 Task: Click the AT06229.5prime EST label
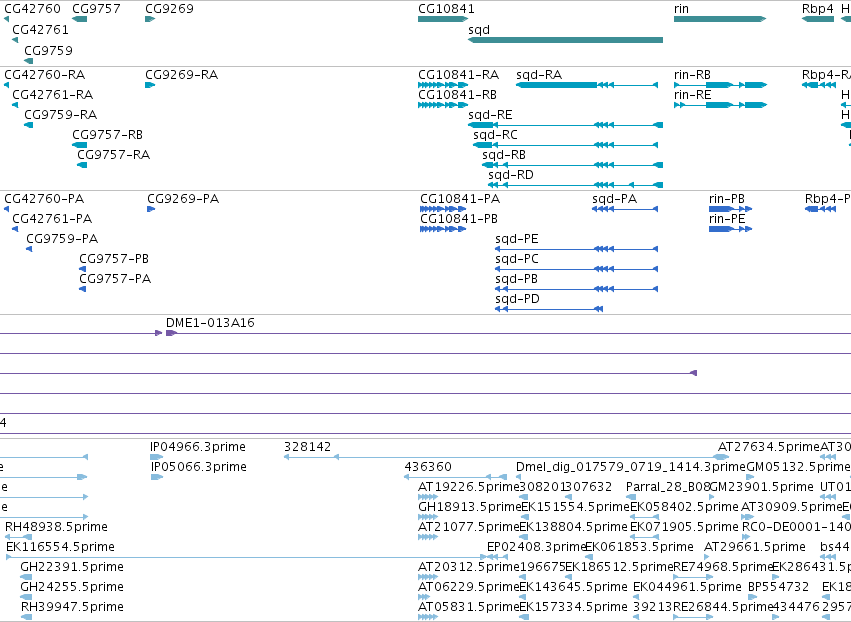pyautogui.click(x=469, y=587)
